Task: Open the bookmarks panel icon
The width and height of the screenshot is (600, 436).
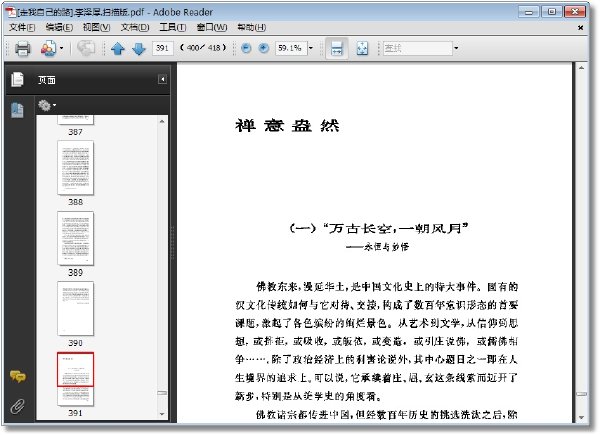Action: (x=17, y=110)
